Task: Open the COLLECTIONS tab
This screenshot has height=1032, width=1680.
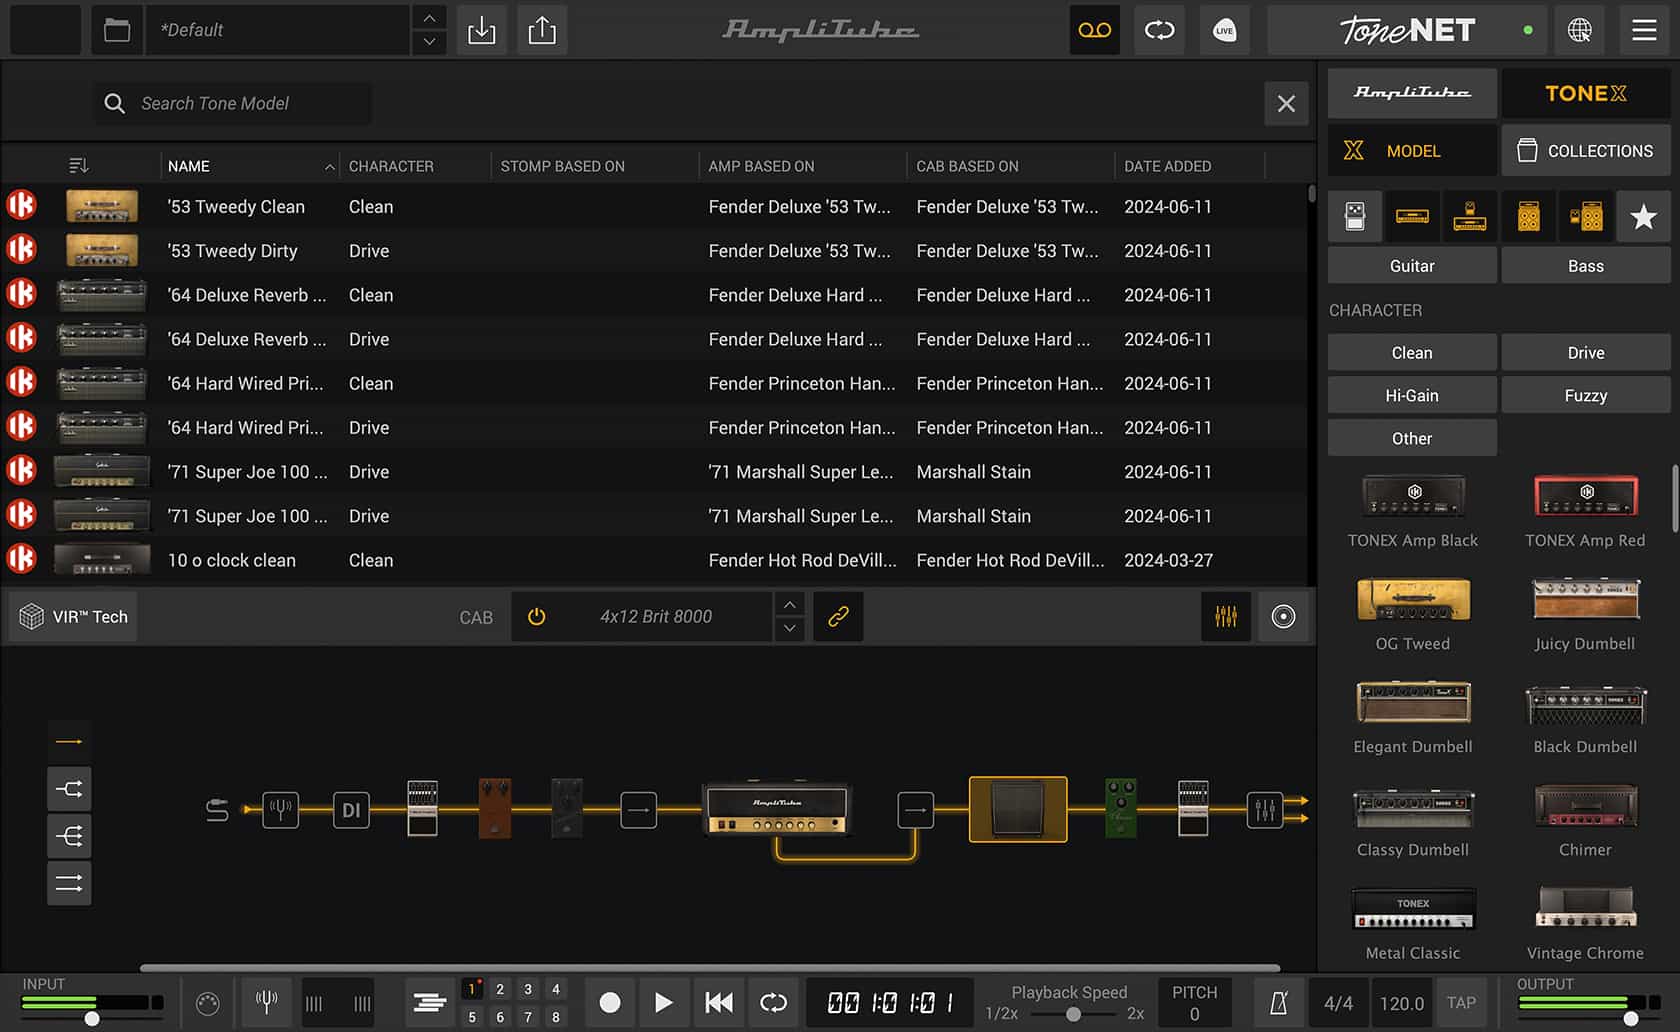Action: pos(1585,150)
